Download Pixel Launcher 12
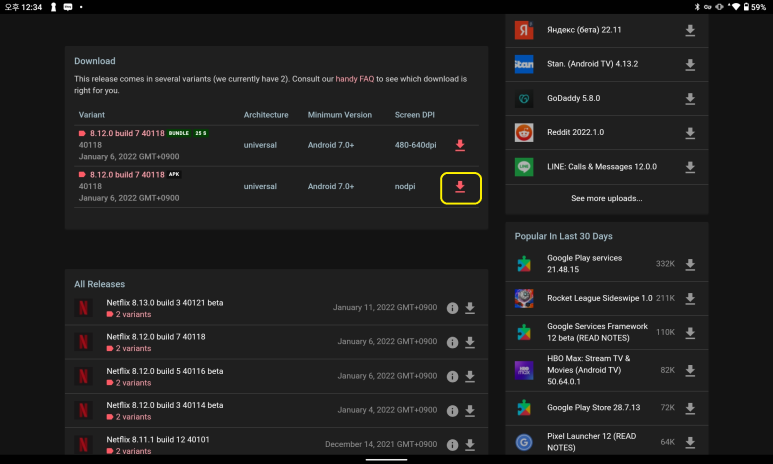The image size is (773, 464). [690, 442]
